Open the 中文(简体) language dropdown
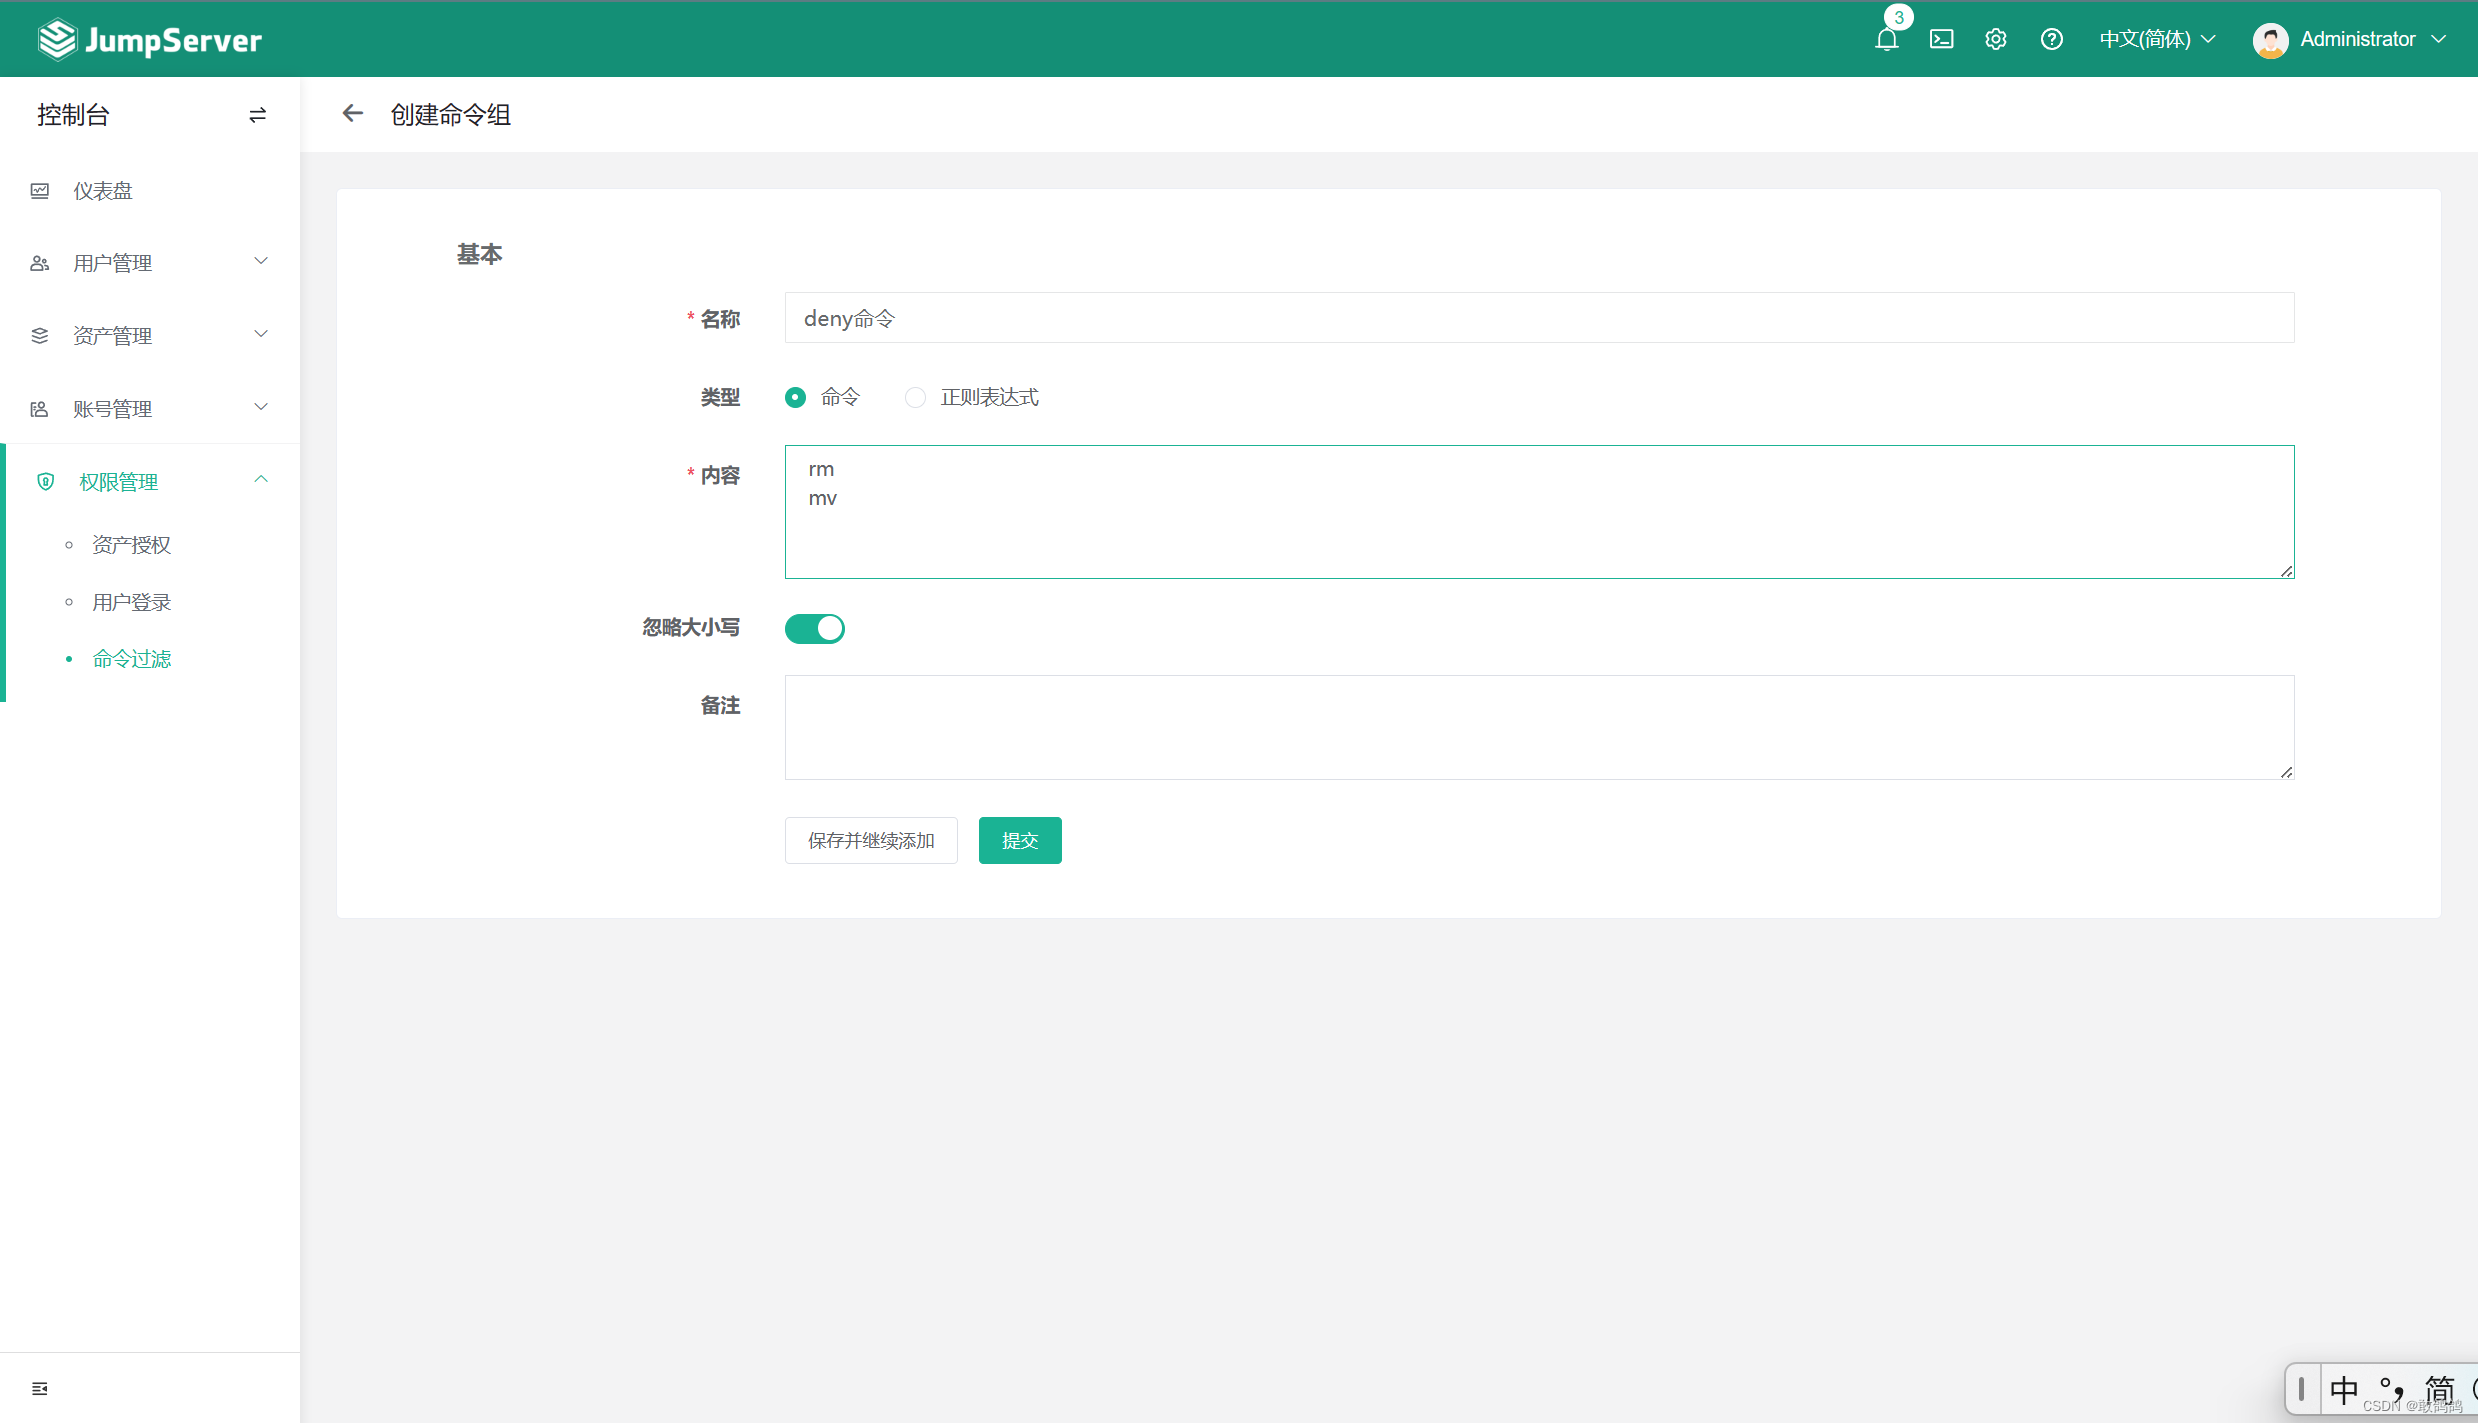2478x1423 pixels. coord(2157,39)
